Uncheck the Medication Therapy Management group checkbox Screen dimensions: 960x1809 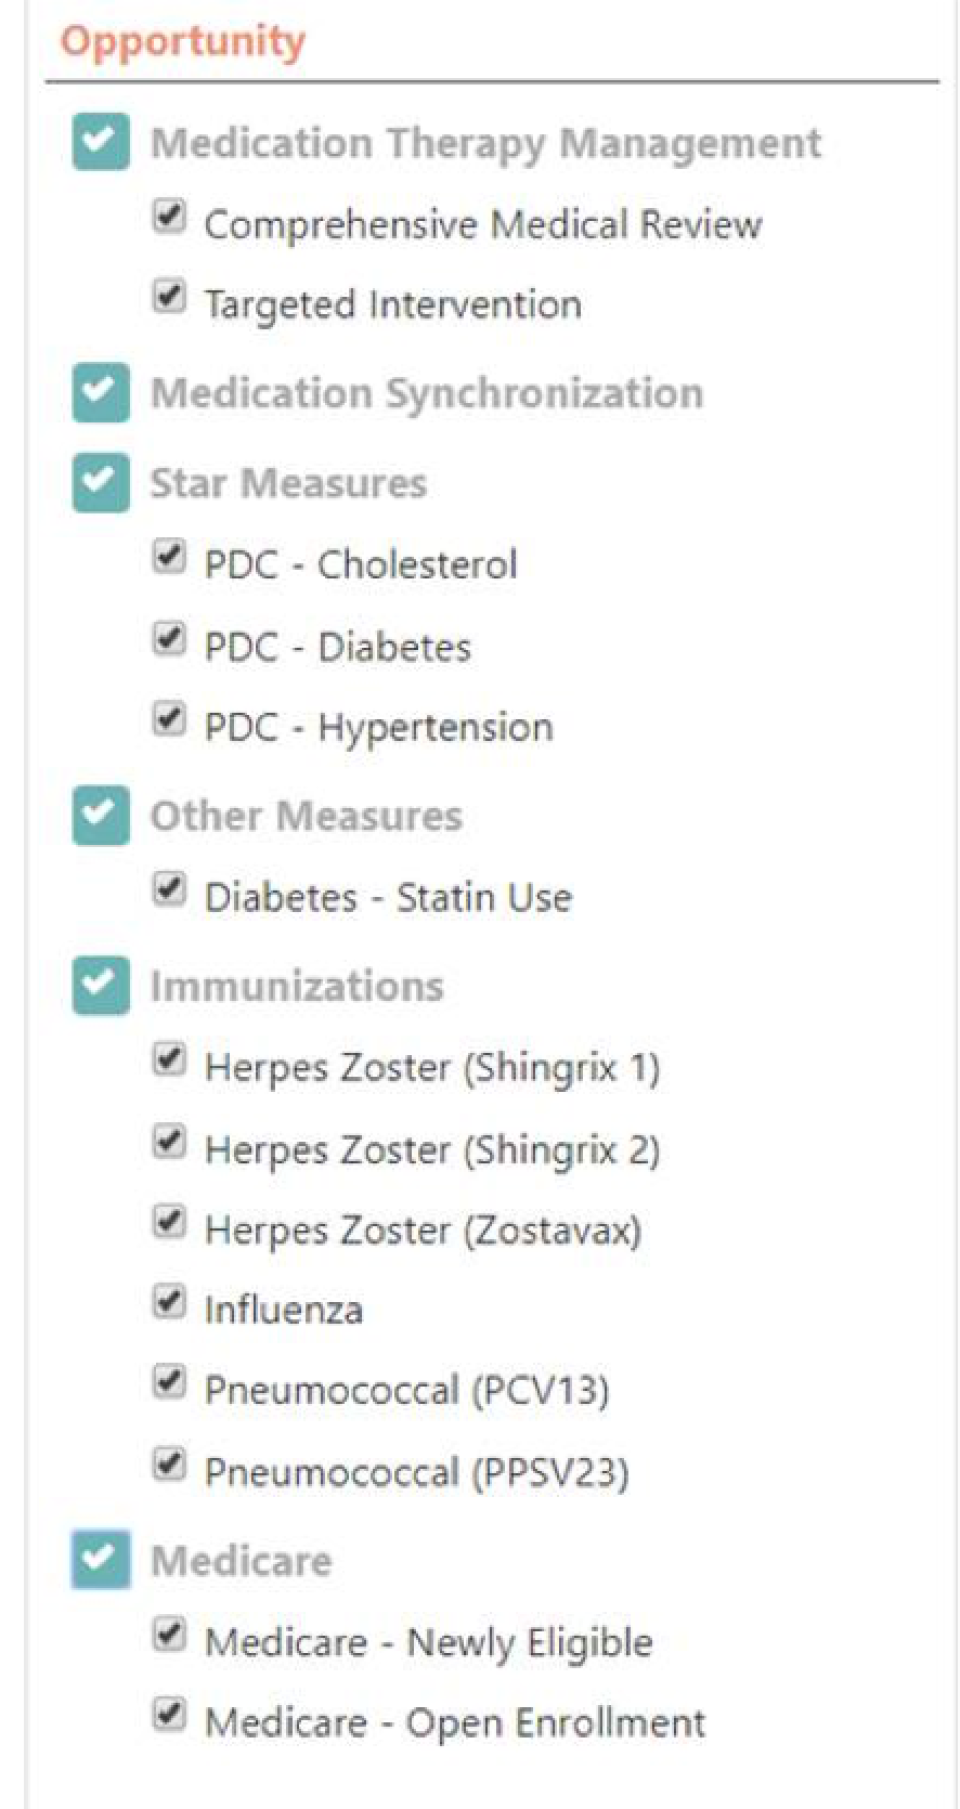point(100,141)
